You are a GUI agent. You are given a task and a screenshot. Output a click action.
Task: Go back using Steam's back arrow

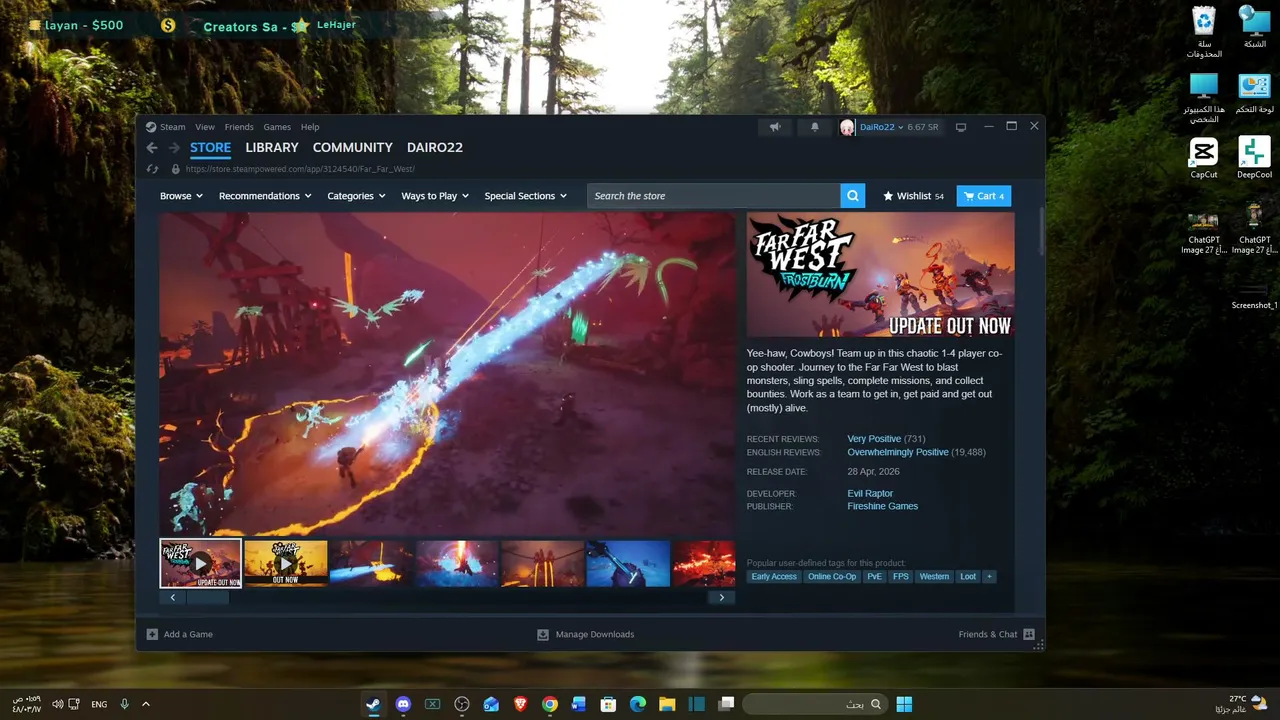coord(152,148)
